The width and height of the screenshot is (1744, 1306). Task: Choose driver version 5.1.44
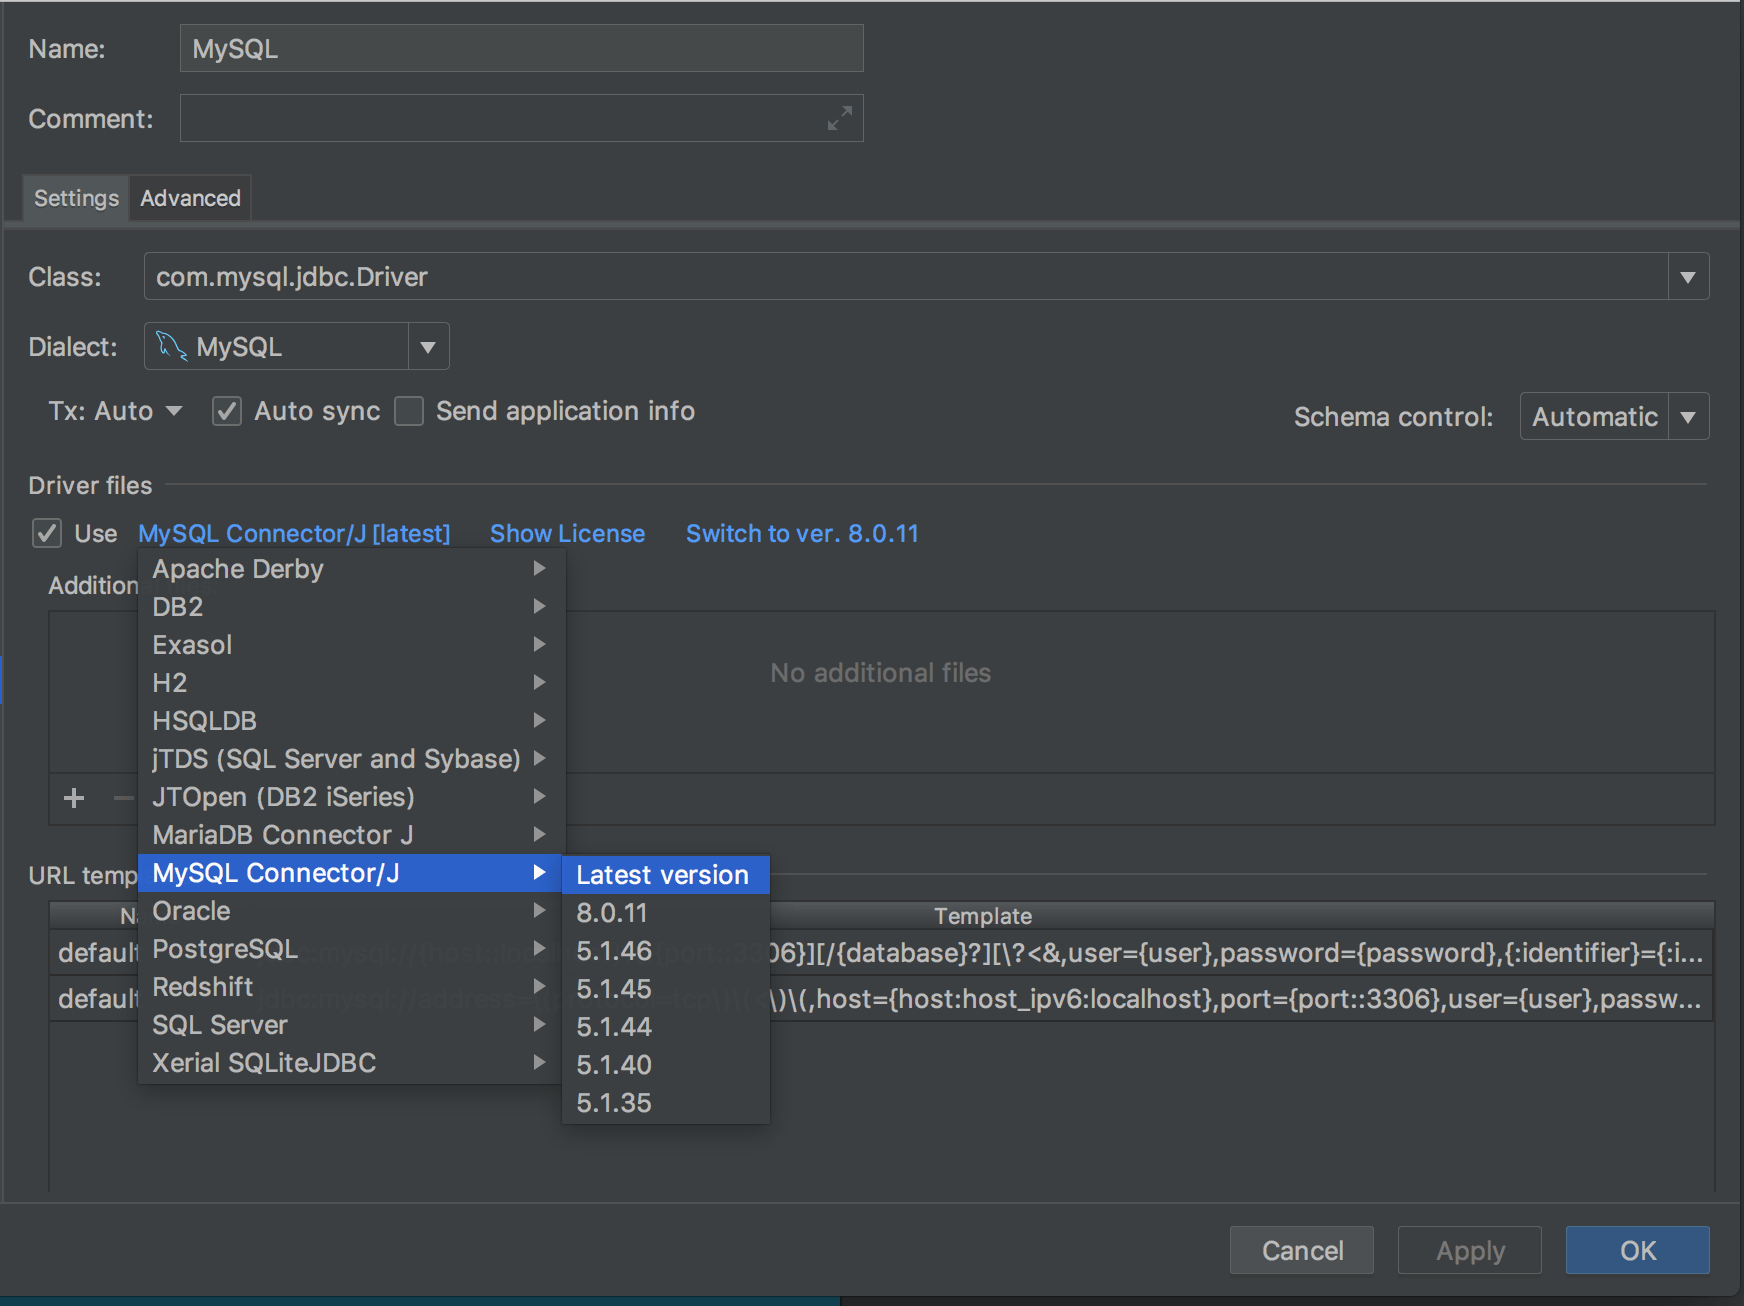click(x=666, y=1027)
